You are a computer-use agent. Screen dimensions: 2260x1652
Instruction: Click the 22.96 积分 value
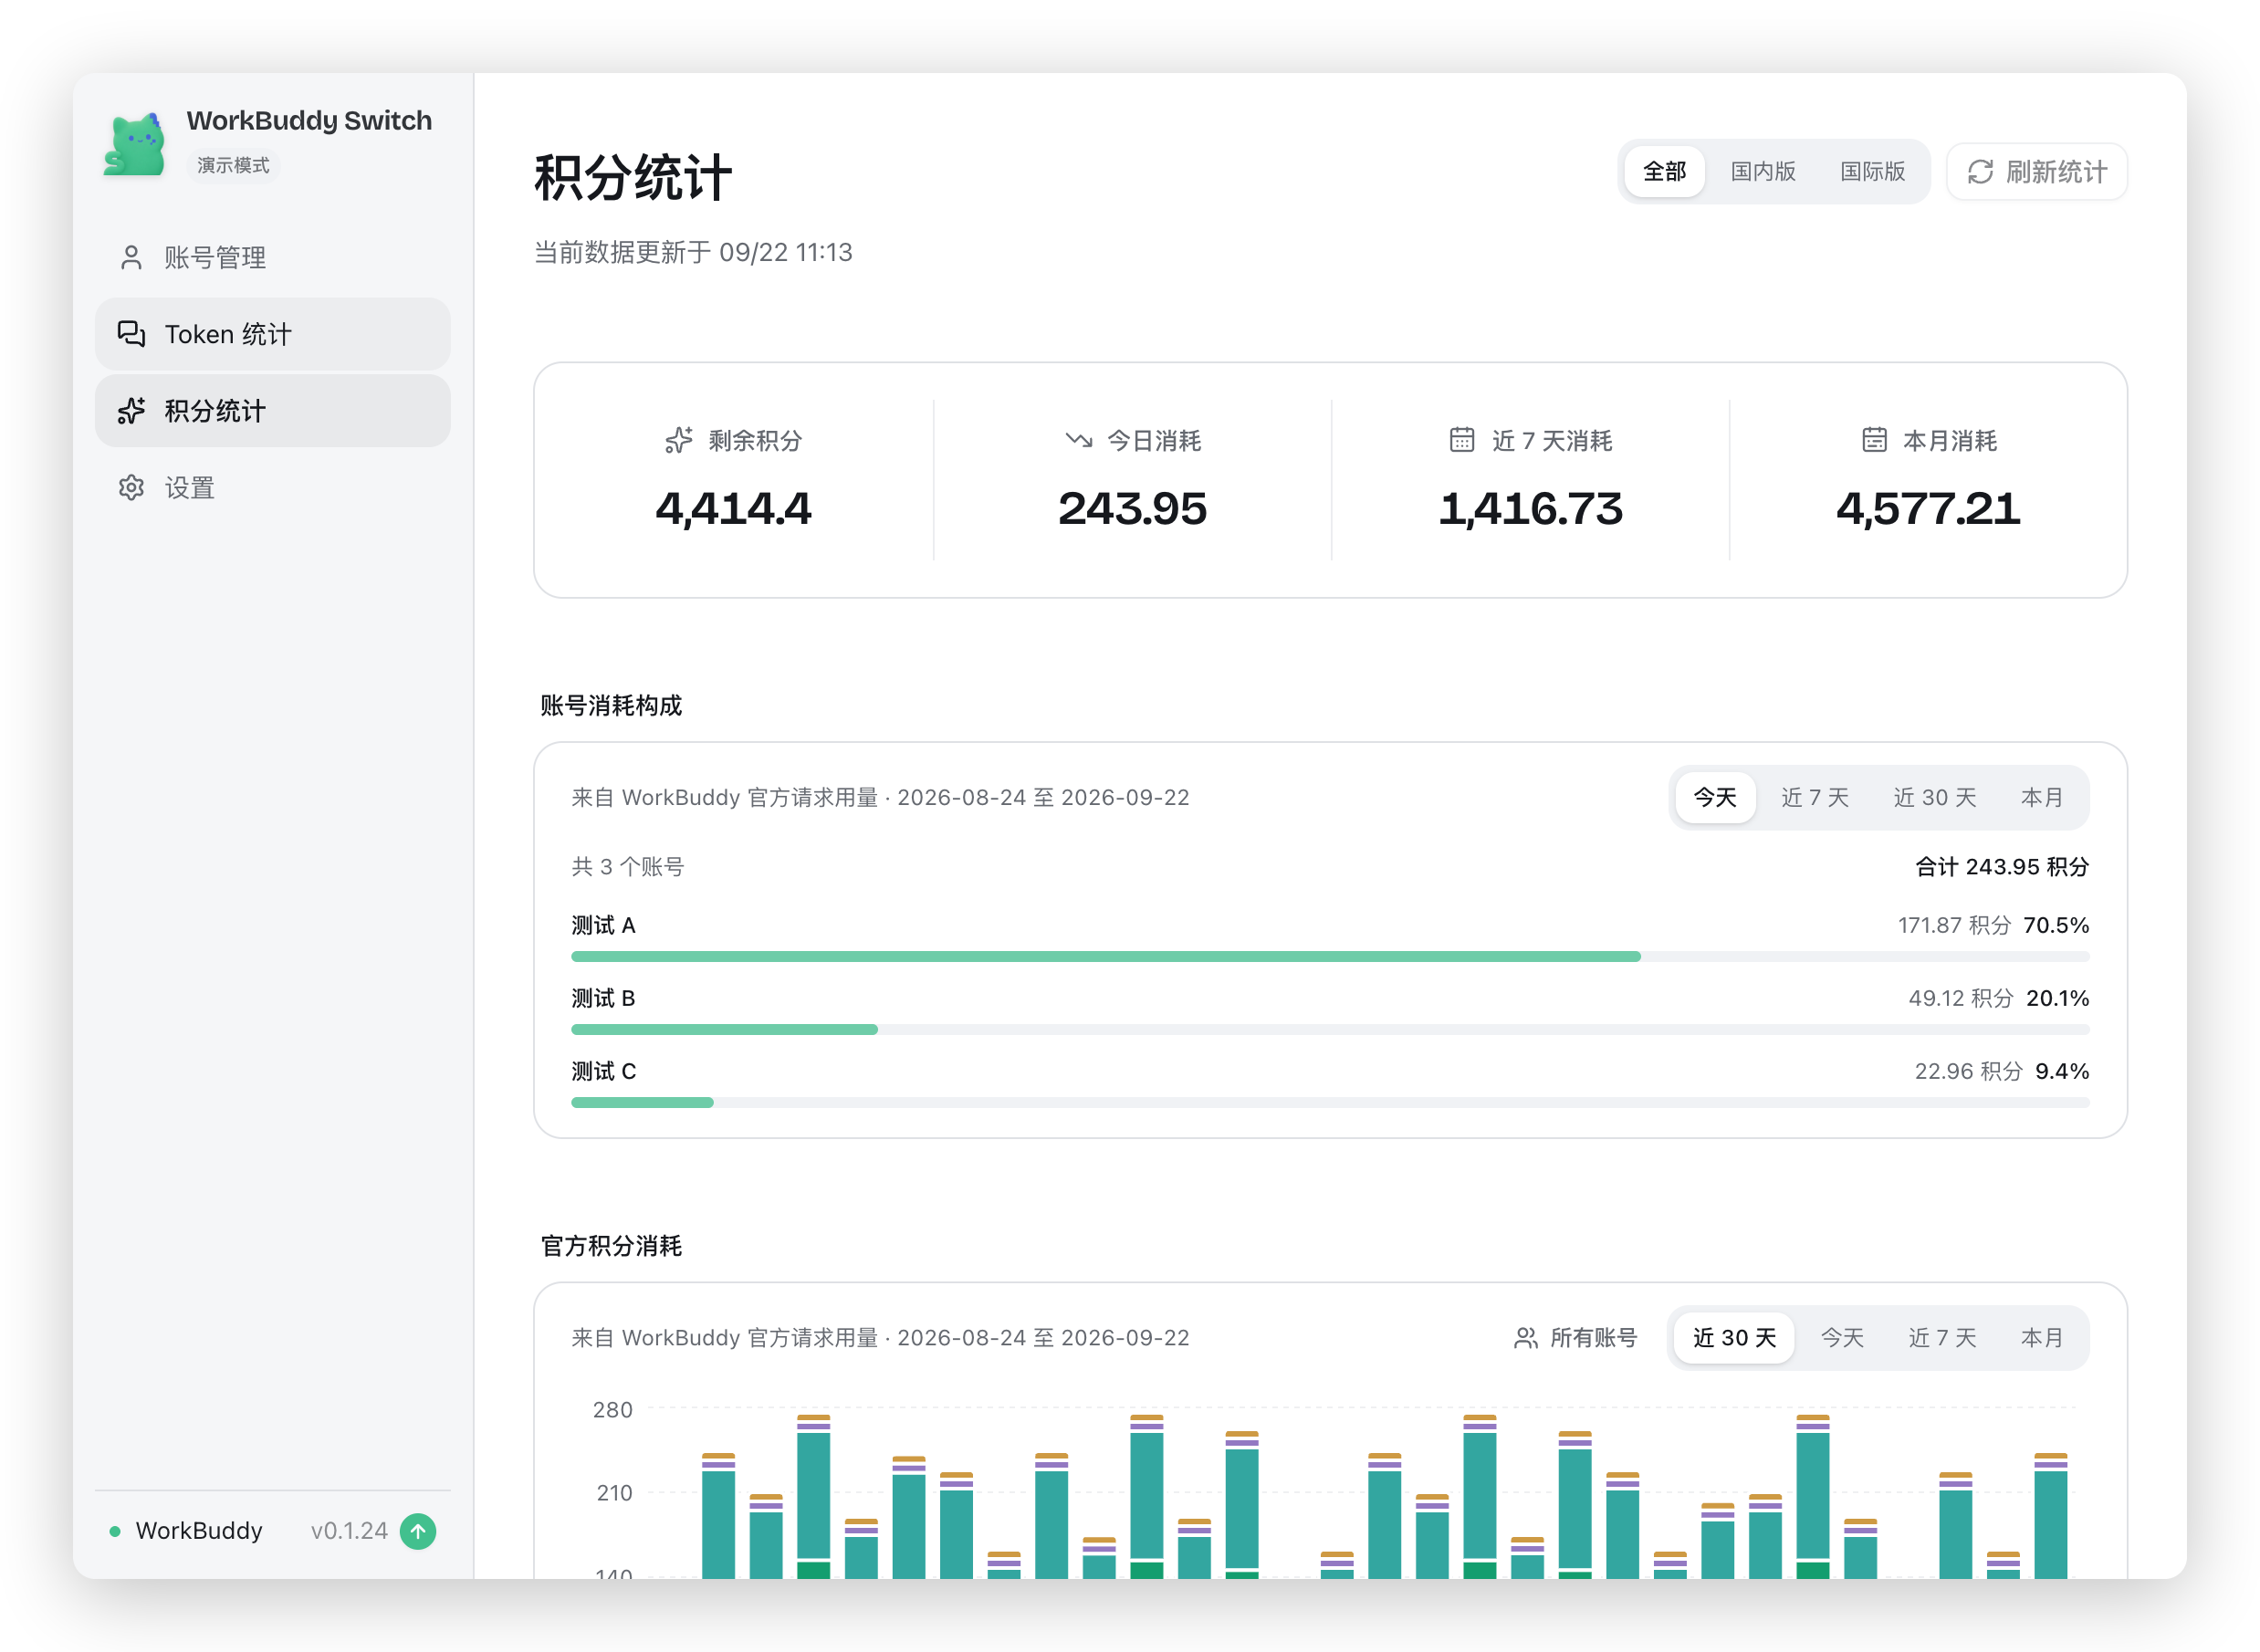[1968, 1072]
